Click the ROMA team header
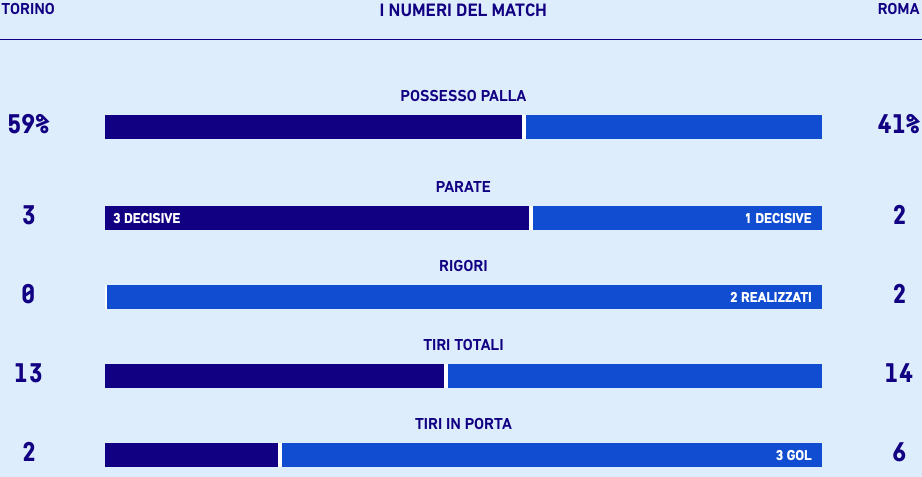The image size is (922, 477). [898, 9]
